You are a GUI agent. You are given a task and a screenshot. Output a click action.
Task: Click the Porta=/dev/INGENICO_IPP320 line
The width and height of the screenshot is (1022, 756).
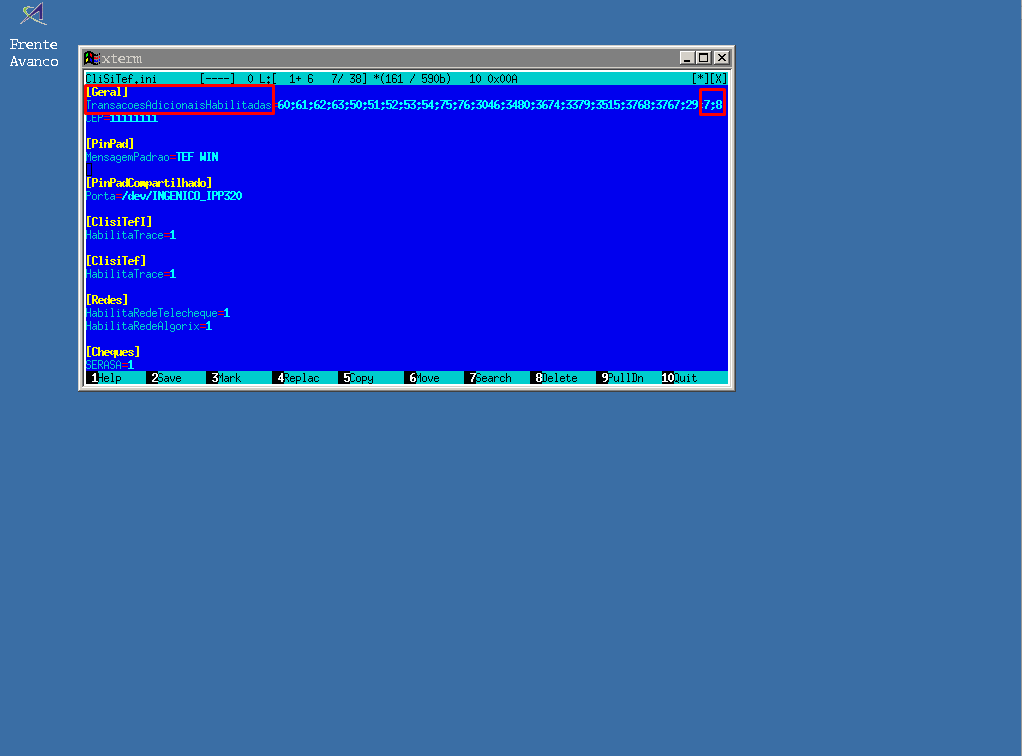(164, 196)
